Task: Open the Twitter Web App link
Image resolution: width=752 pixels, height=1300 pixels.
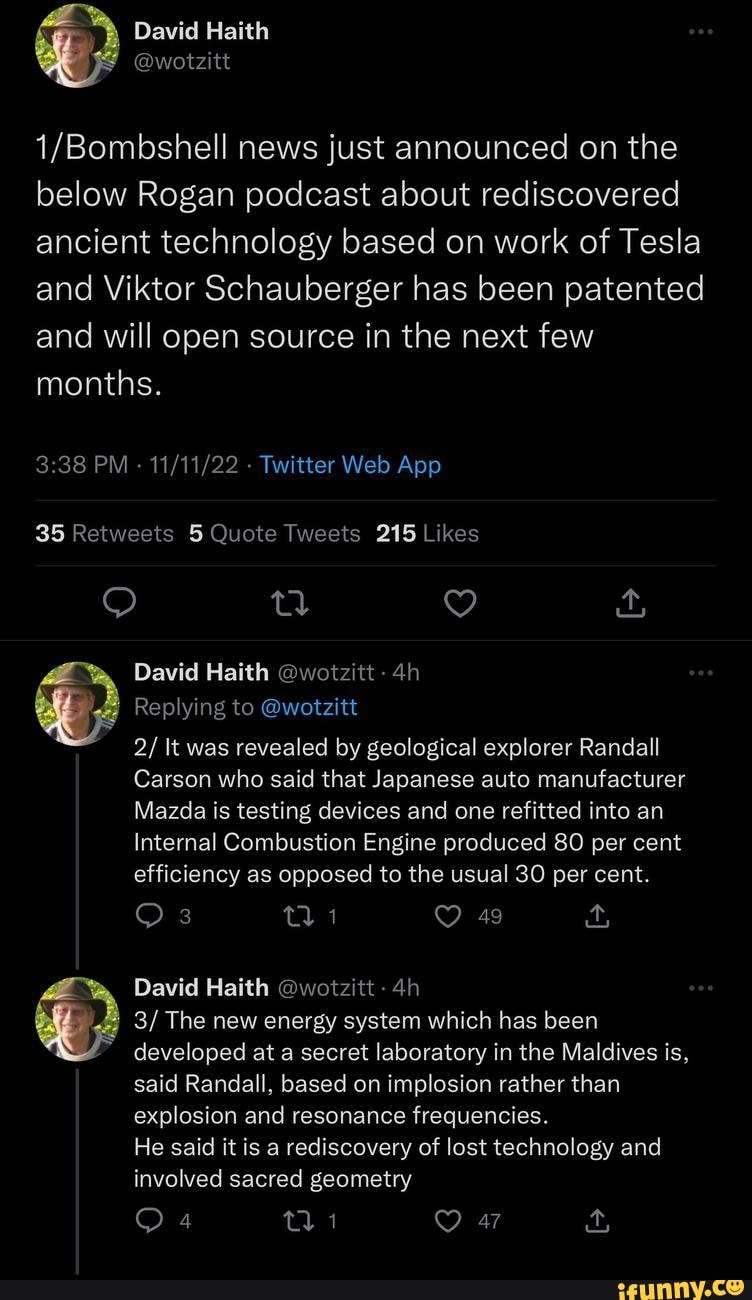Action: coord(349,465)
